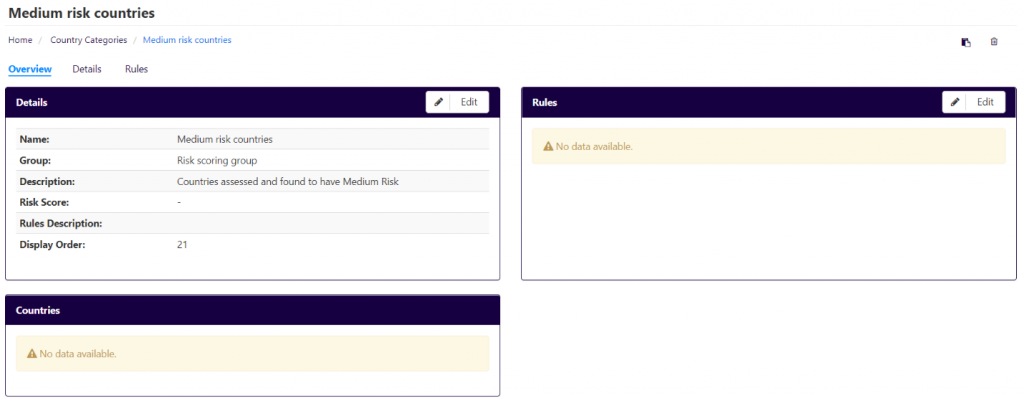Click the 'Group:' field label
Screen dimensions: 1024x398
tap(35, 160)
